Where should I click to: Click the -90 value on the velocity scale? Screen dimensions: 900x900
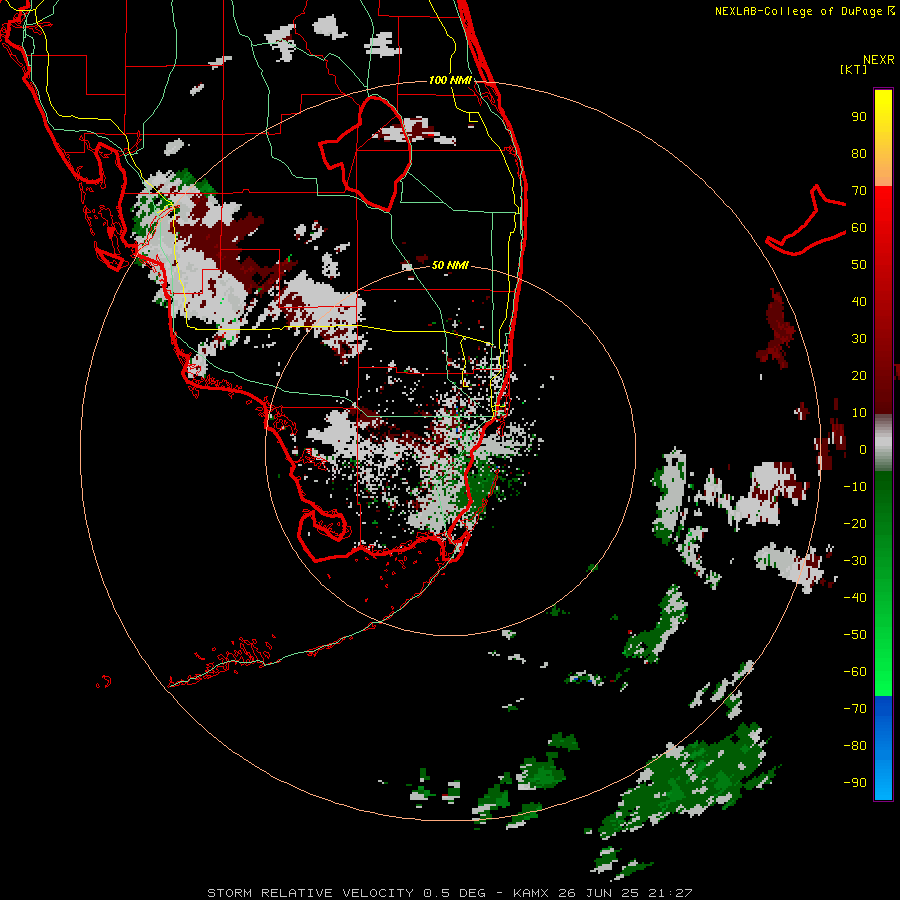(855, 783)
